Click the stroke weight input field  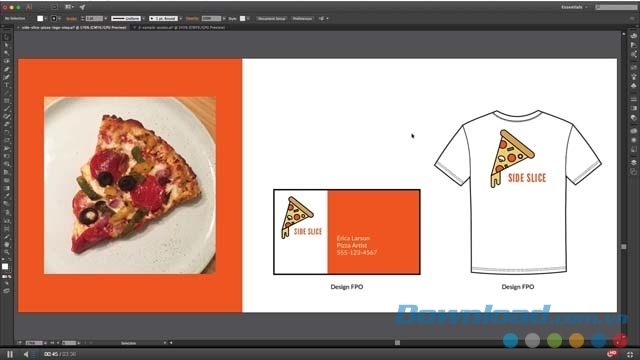[94, 18]
